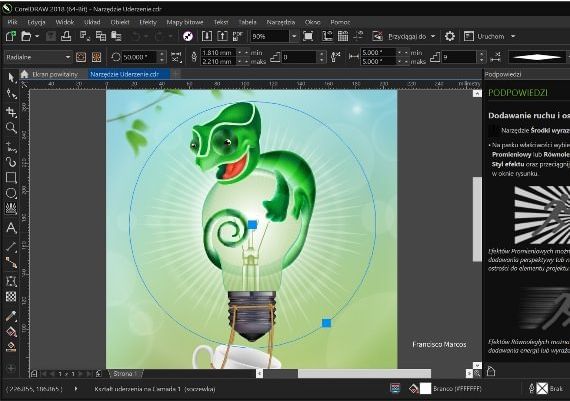The height and width of the screenshot is (401, 570).
Task: Click the rotation angle input field
Action: click(x=140, y=57)
